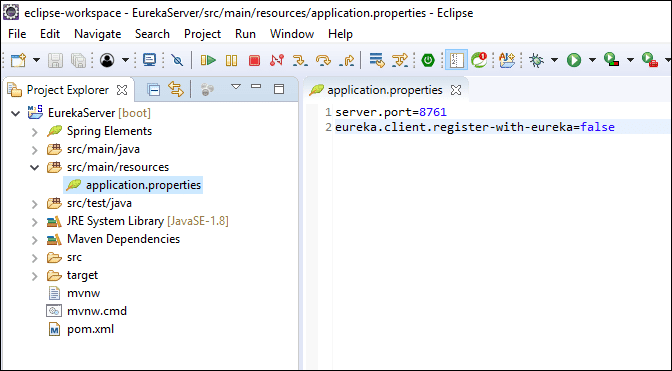The height and width of the screenshot is (371, 672).
Task: Click the Step Return icon
Action: pyautogui.click(x=346, y=60)
